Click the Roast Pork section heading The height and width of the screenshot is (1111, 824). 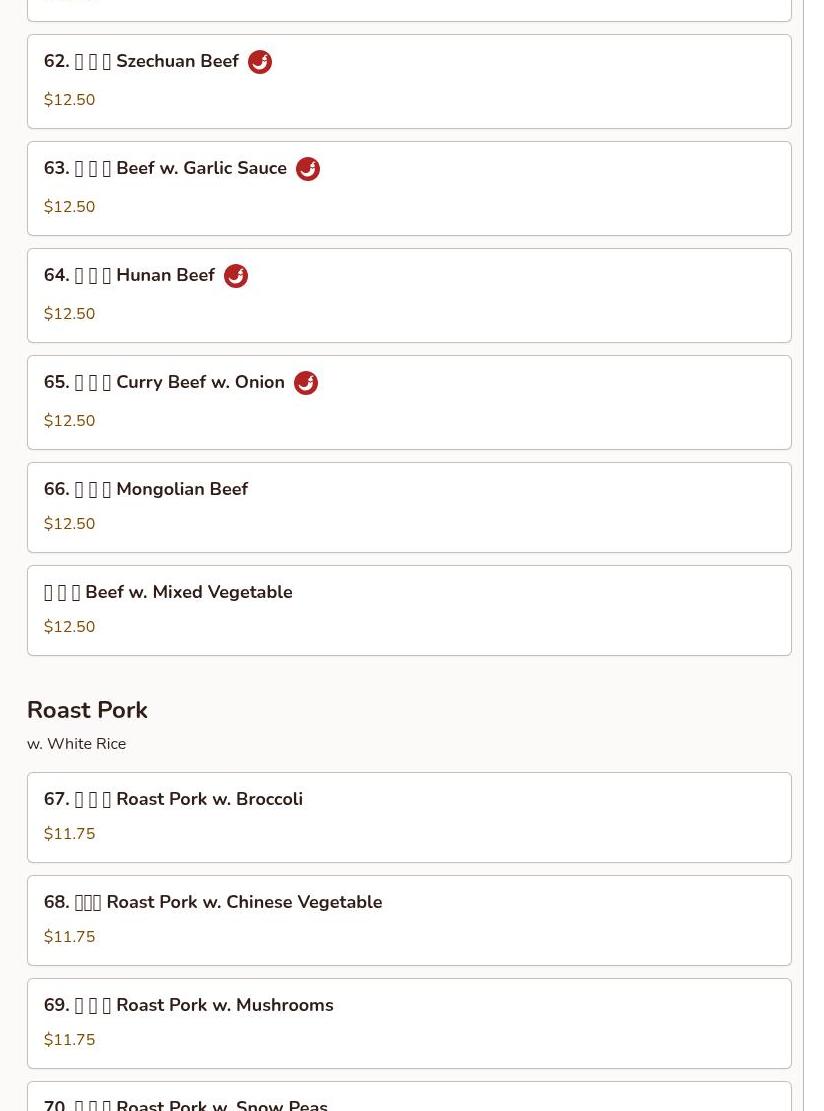point(87,710)
